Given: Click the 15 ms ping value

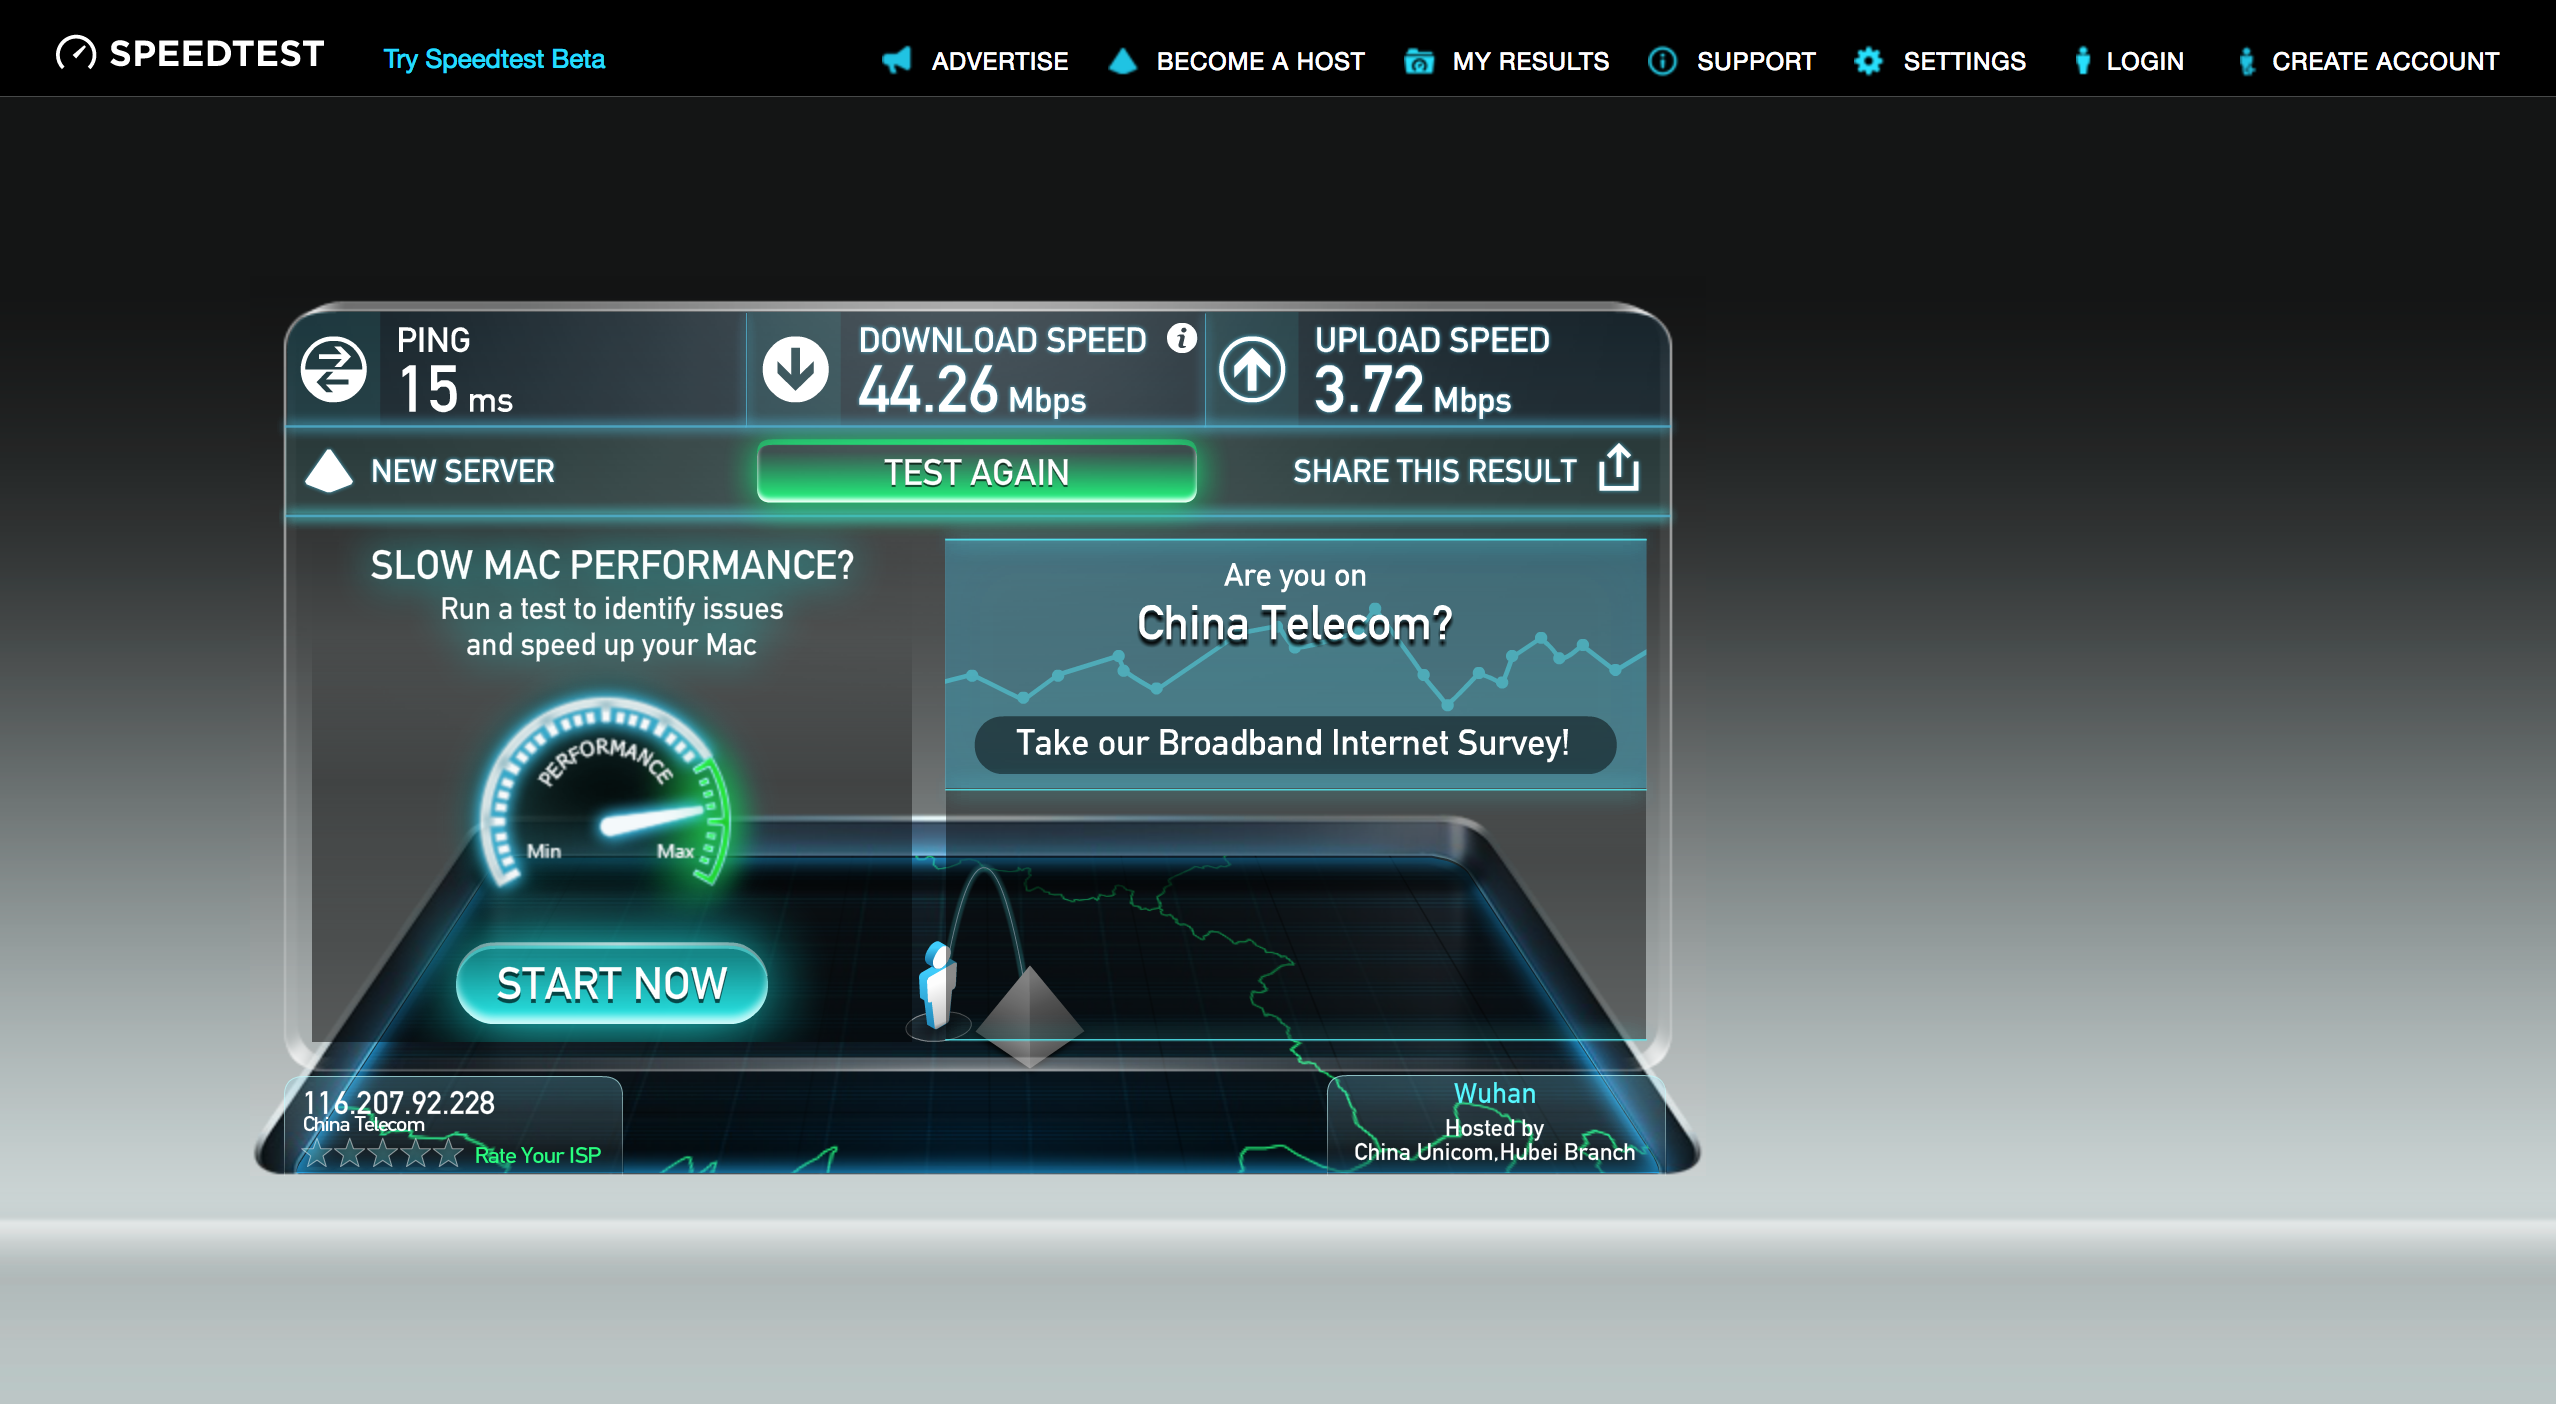Looking at the screenshot, I should pos(455,391).
